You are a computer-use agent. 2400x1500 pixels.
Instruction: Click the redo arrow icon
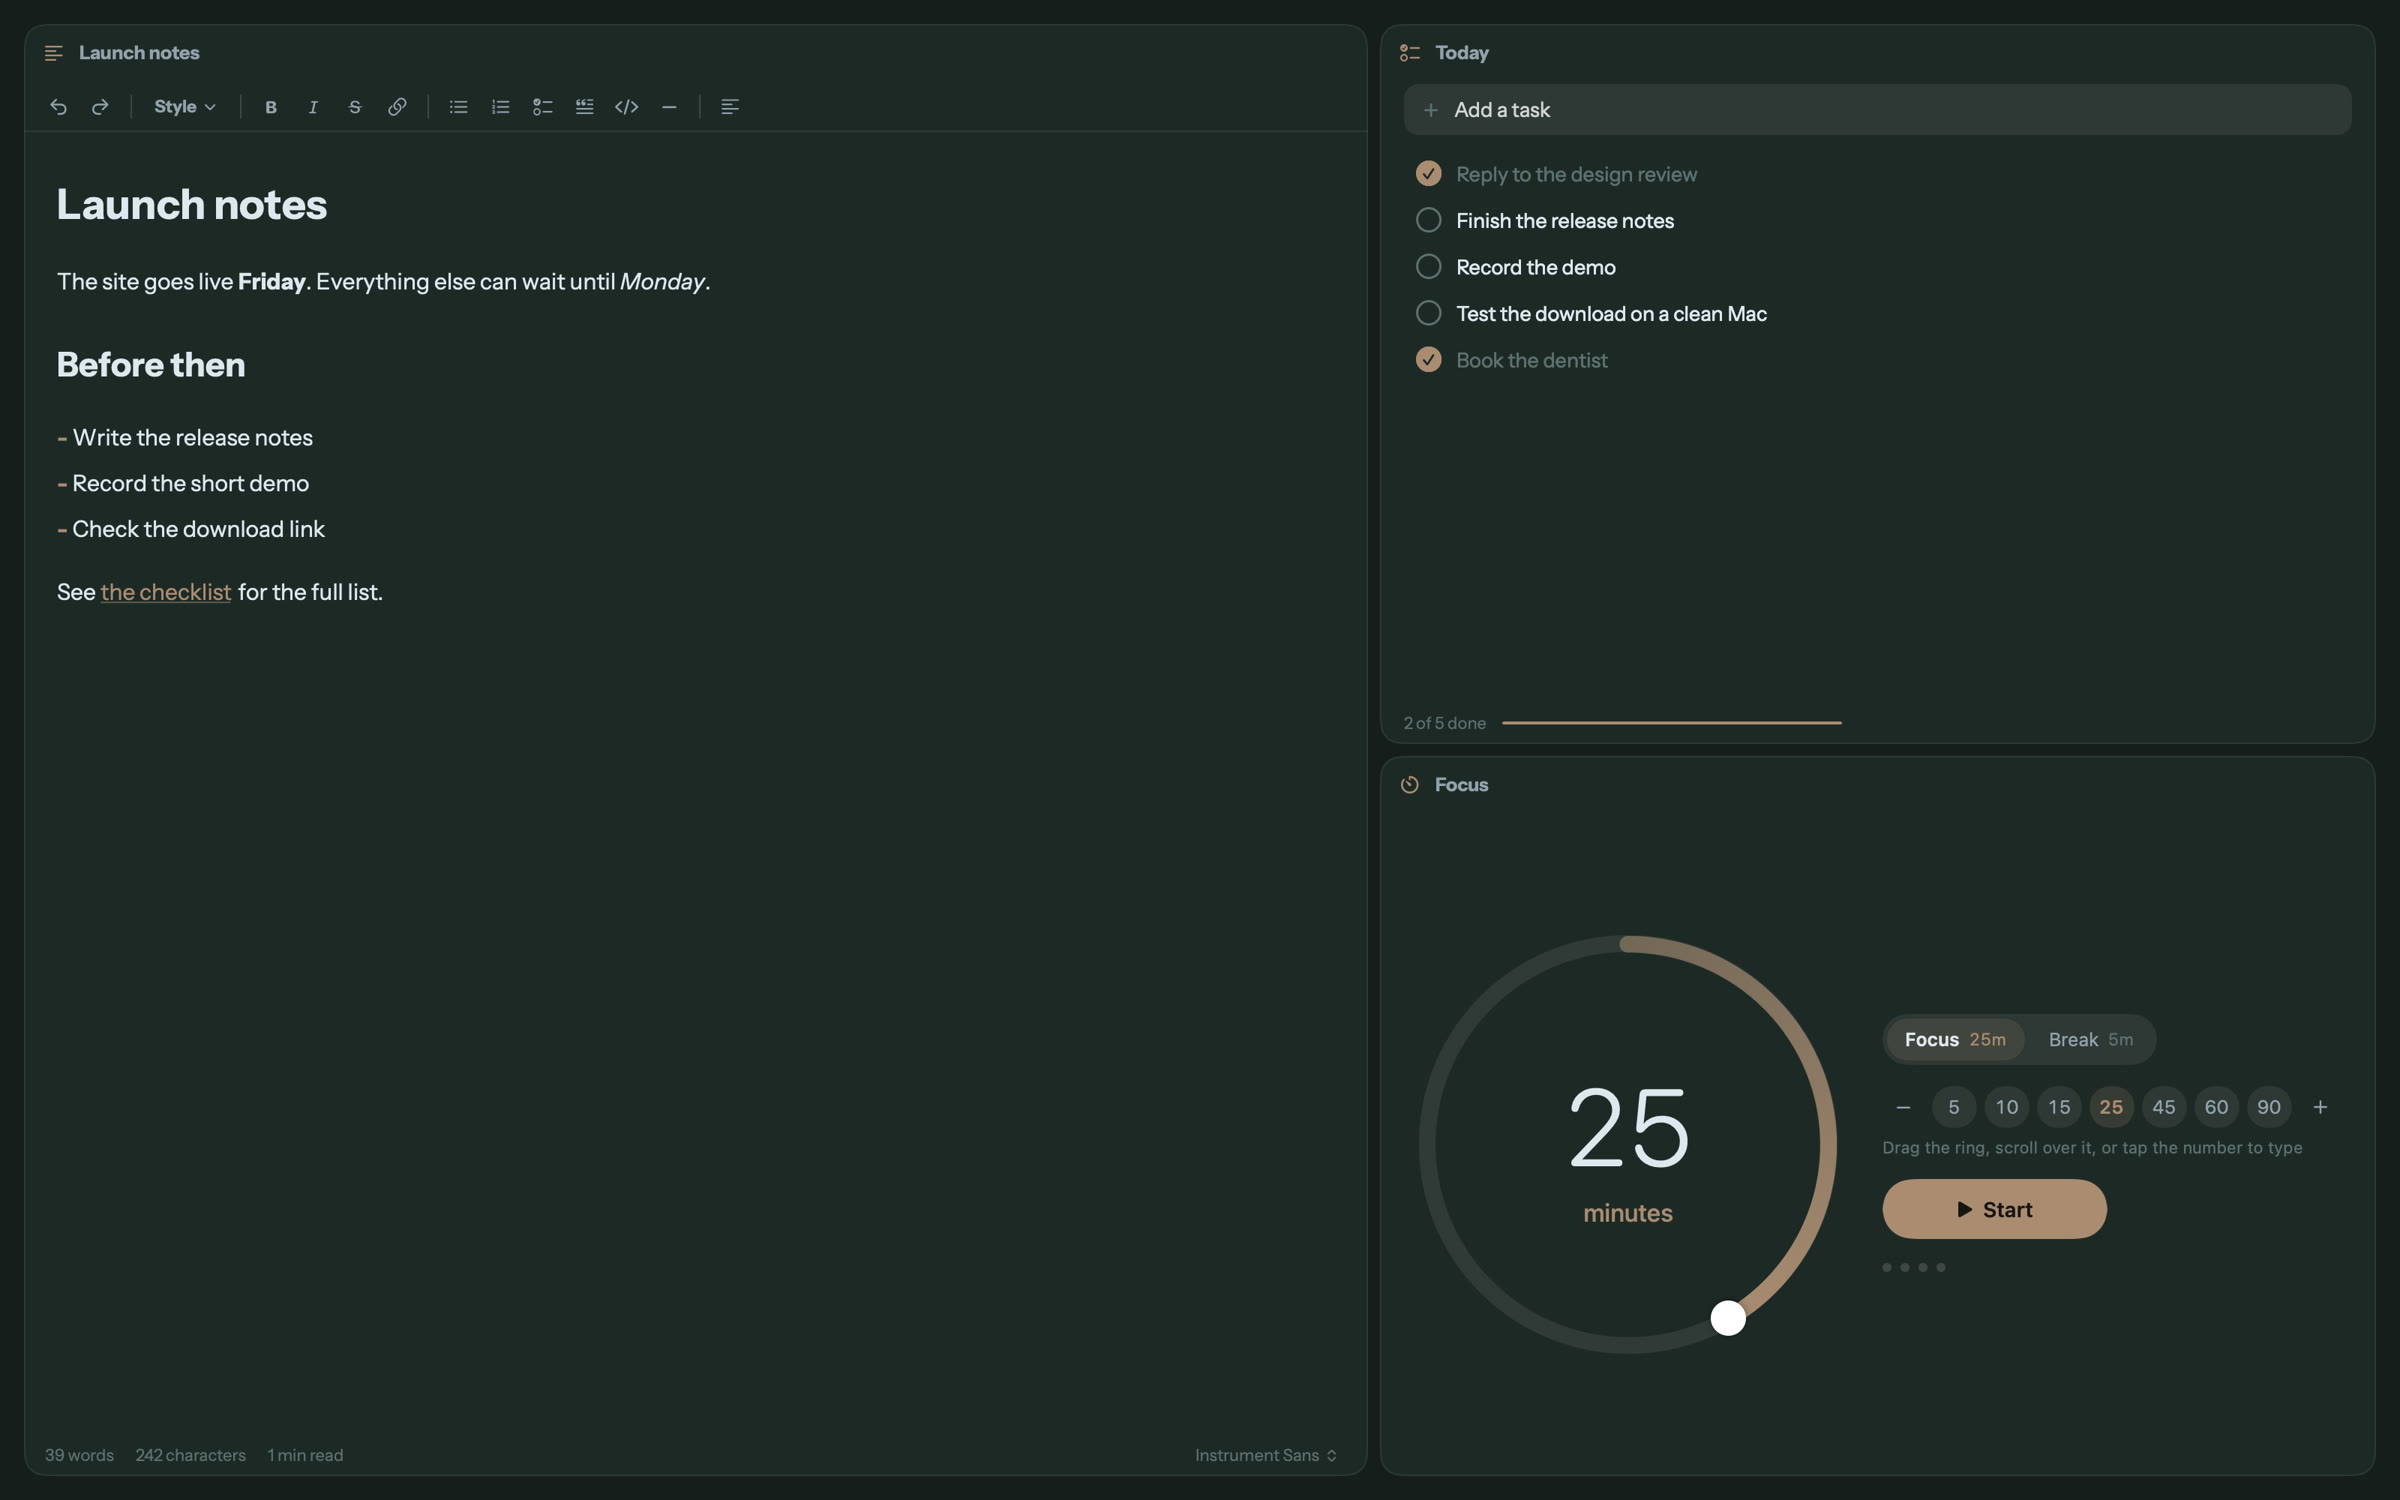[100, 107]
